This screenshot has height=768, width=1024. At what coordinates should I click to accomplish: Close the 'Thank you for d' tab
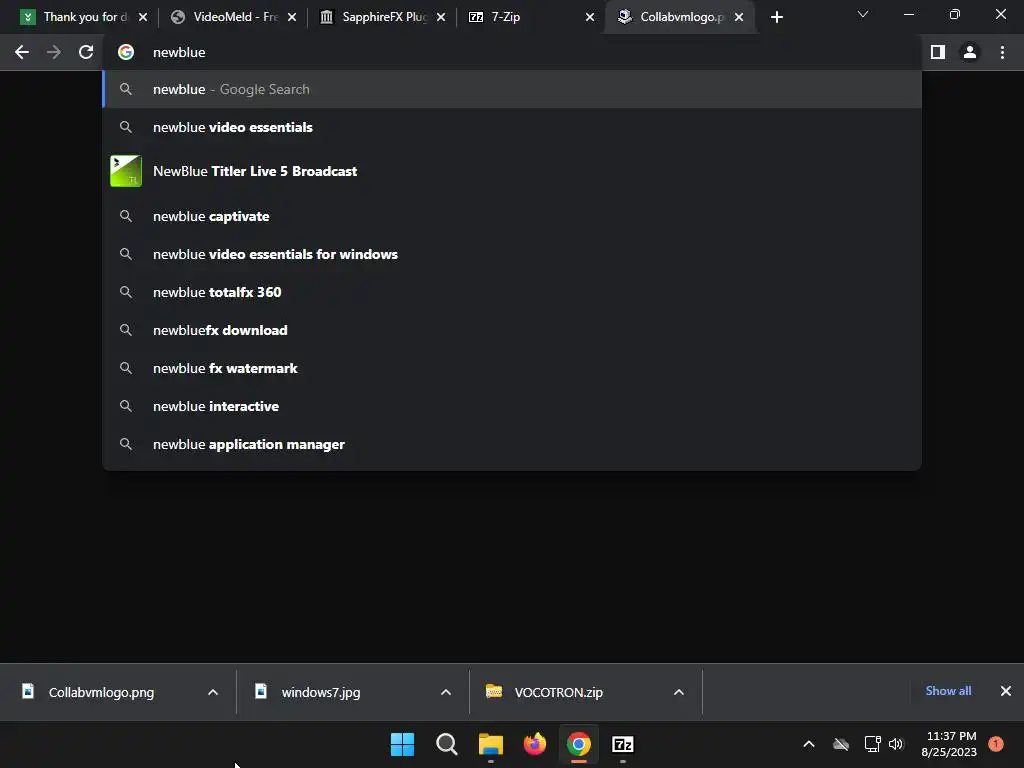pyautogui.click(x=143, y=18)
